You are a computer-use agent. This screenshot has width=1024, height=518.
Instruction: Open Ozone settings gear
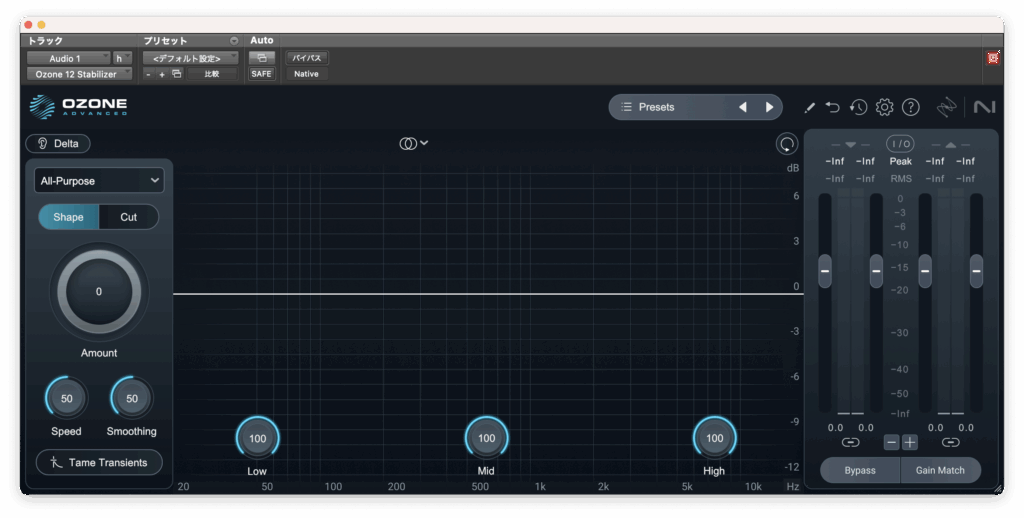884,107
